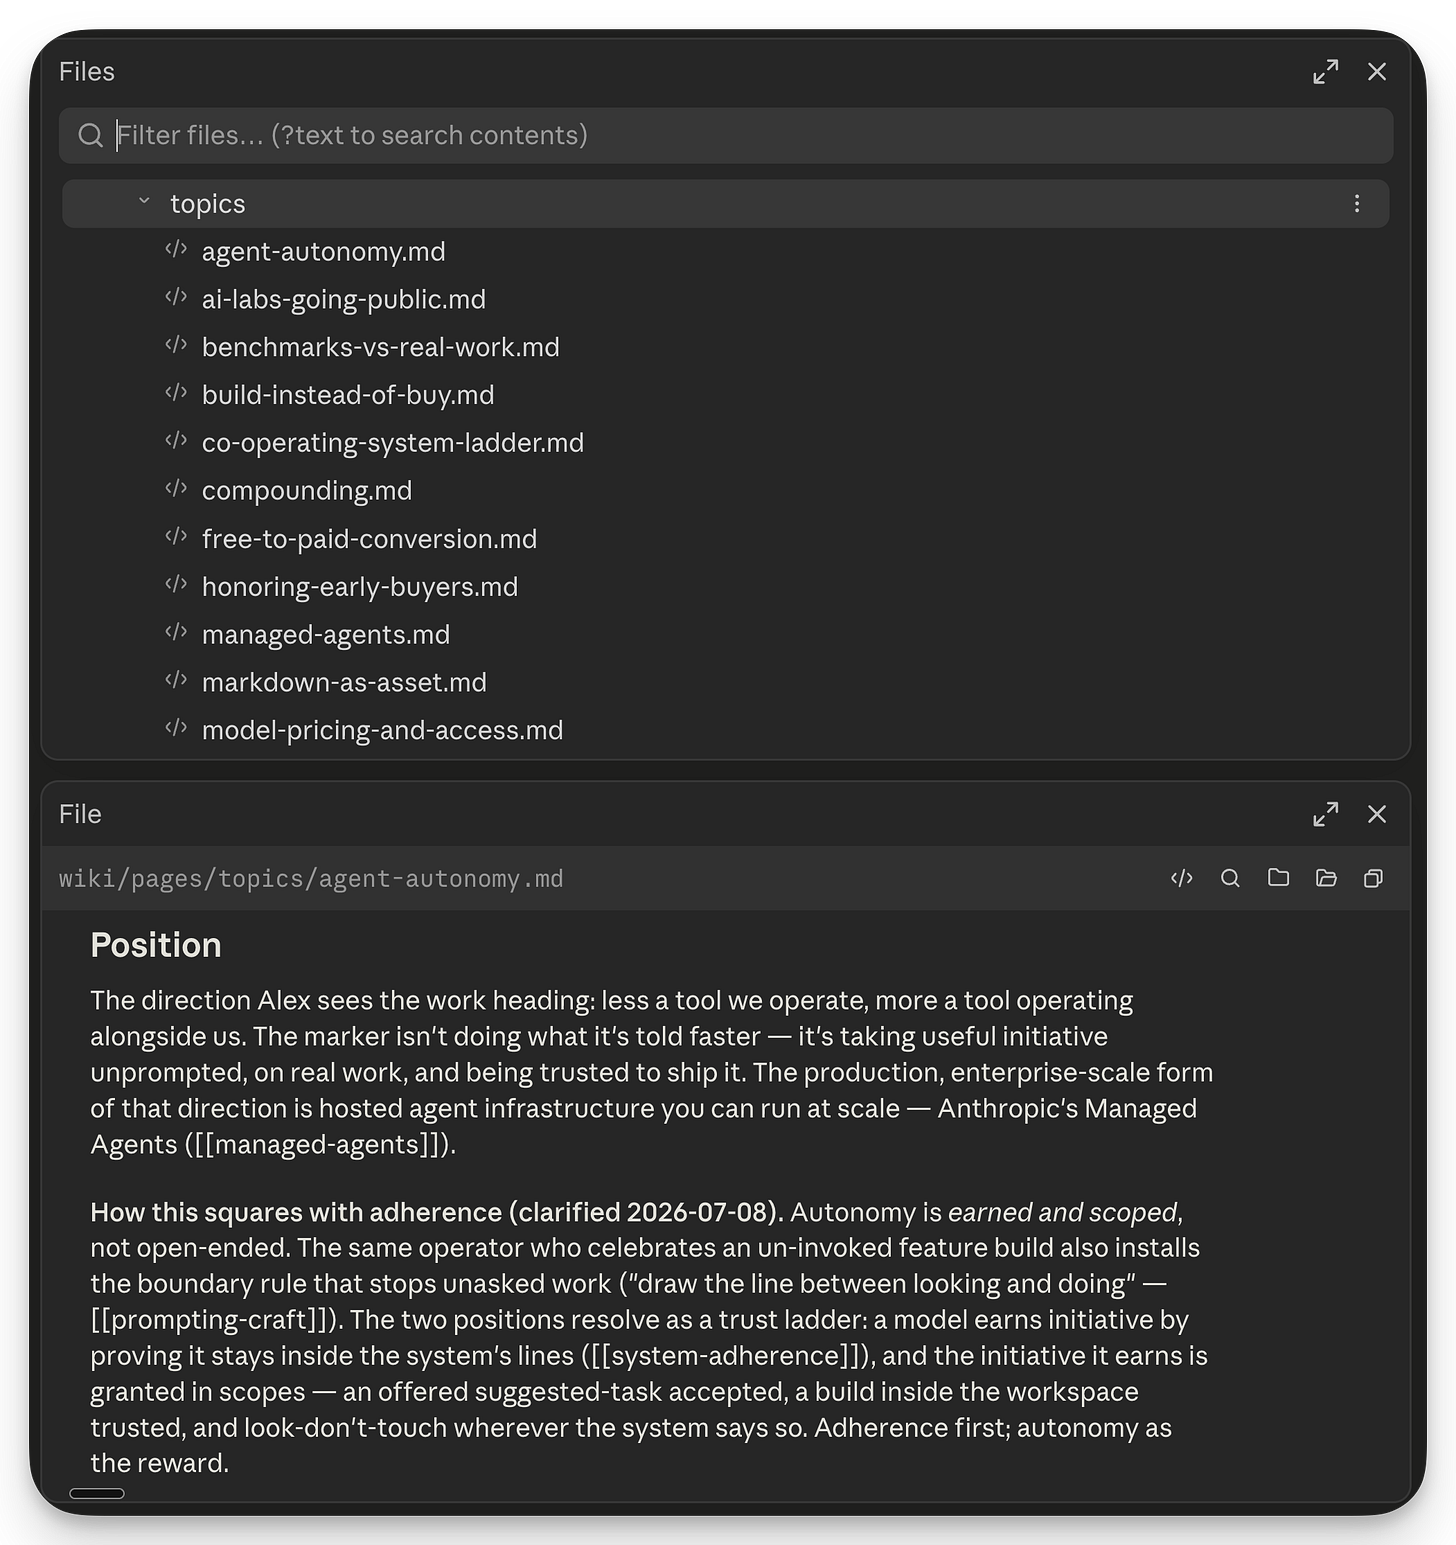
Task: Expand the Files panel to full size
Action: click(1326, 72)
